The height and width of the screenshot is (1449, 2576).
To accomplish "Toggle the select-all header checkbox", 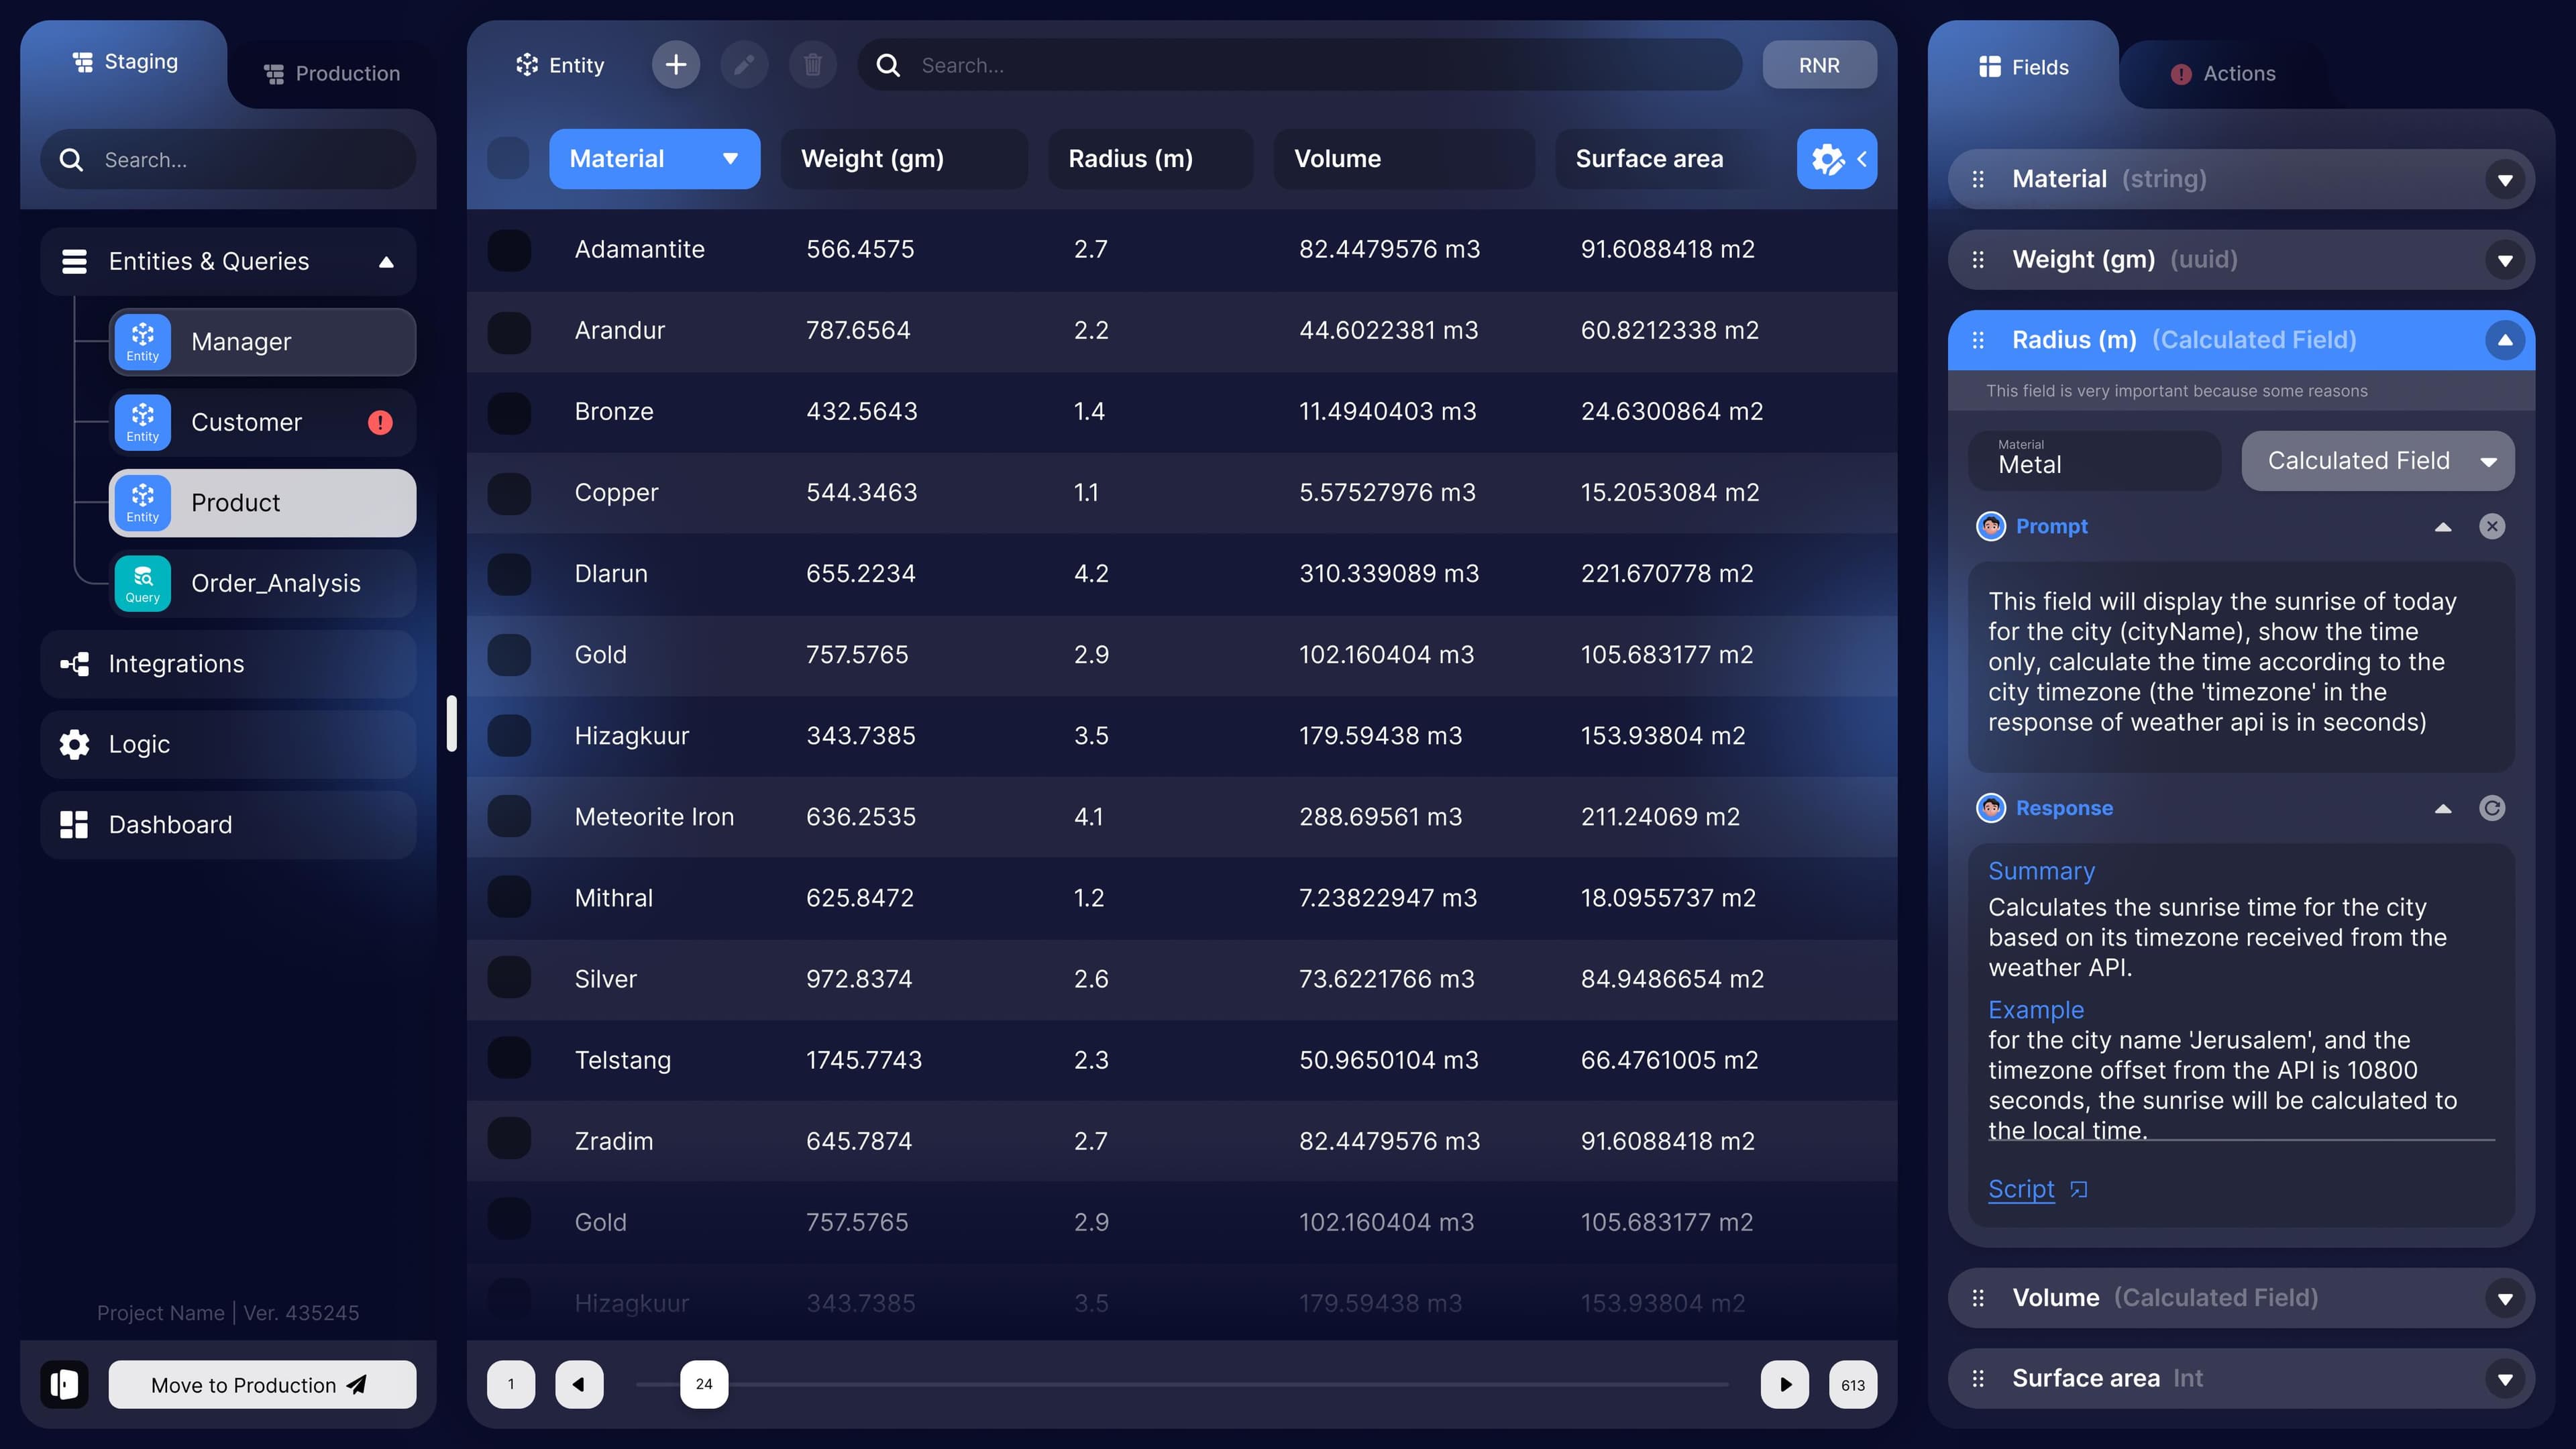I will click(508, 159).
